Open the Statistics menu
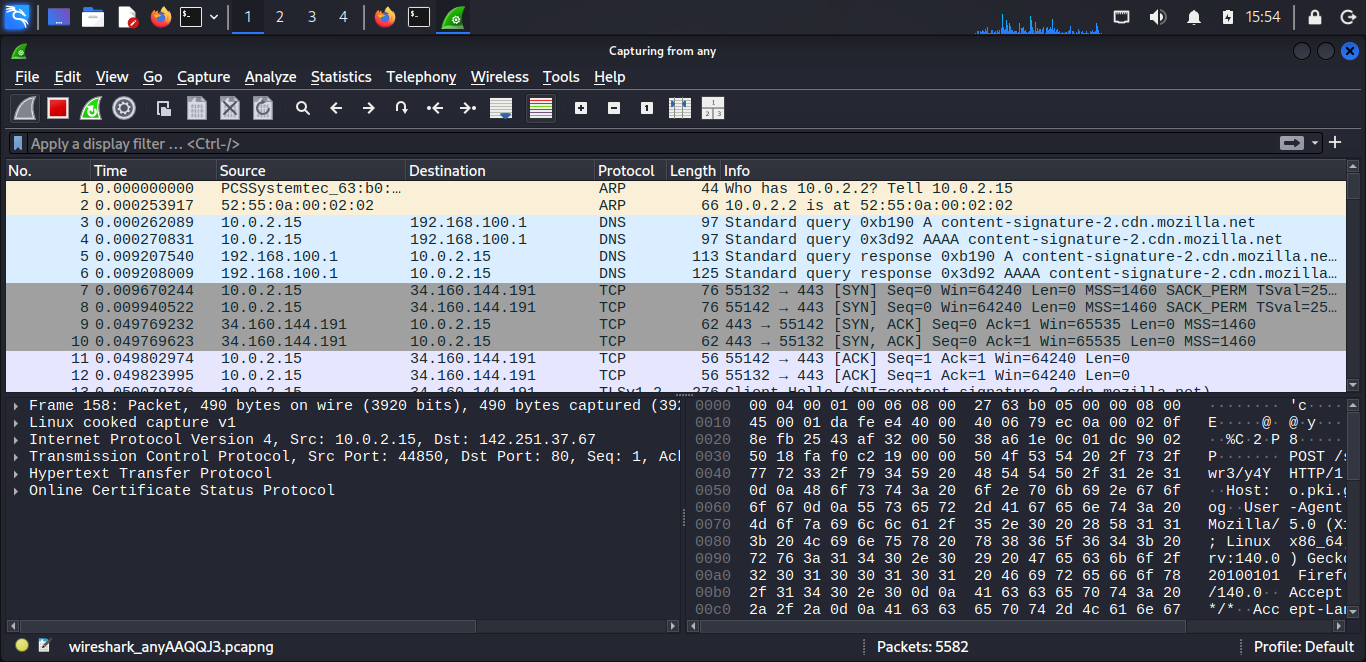1366x662 pixels. tap(341, 77)
